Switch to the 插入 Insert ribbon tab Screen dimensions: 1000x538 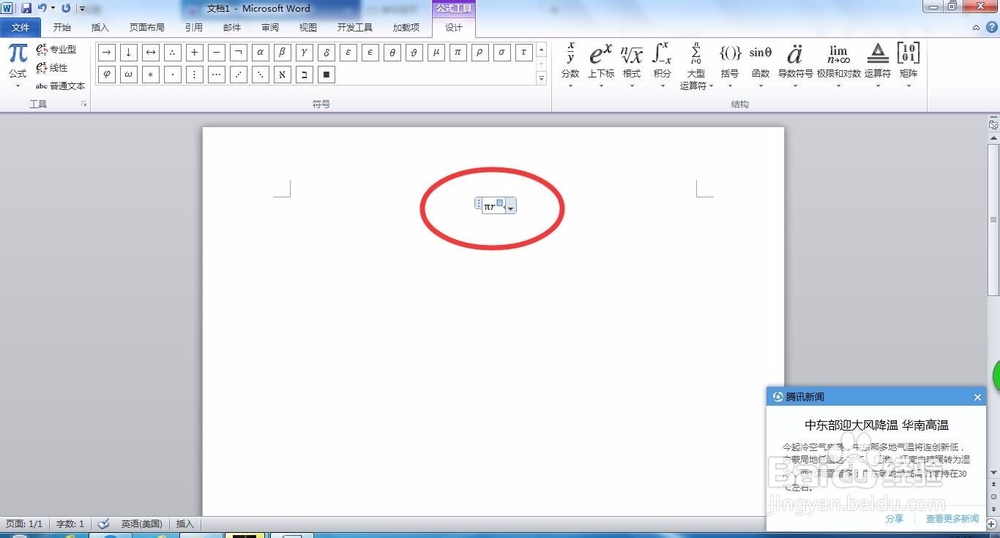(100, 27)
